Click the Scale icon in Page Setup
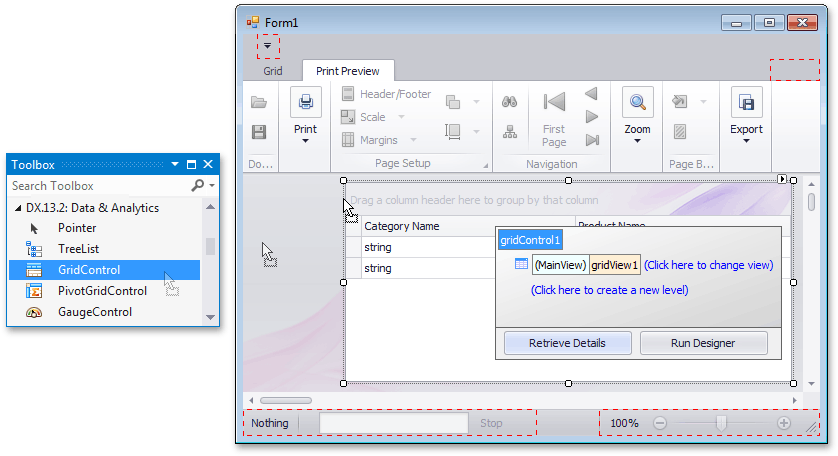The width and height of the screenshot is (838, 456). pyautogui.click(x=348, y=117)
